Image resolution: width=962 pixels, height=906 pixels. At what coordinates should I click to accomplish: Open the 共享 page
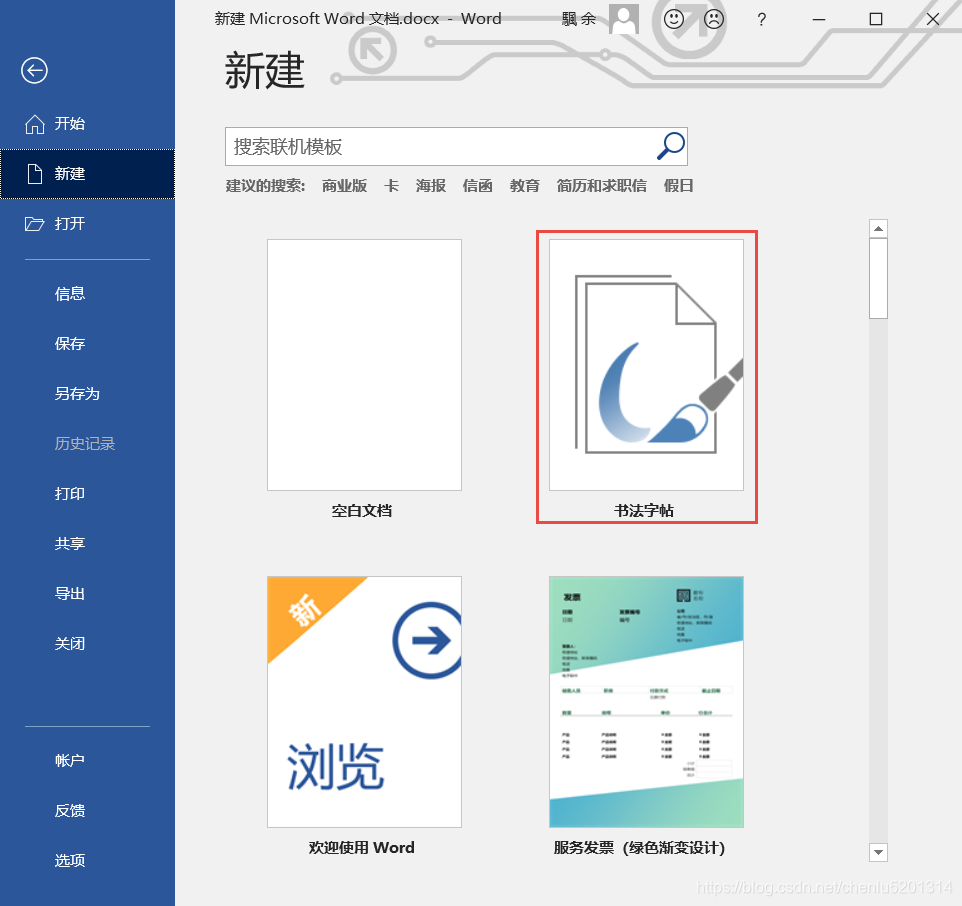(x=87, y=543)
